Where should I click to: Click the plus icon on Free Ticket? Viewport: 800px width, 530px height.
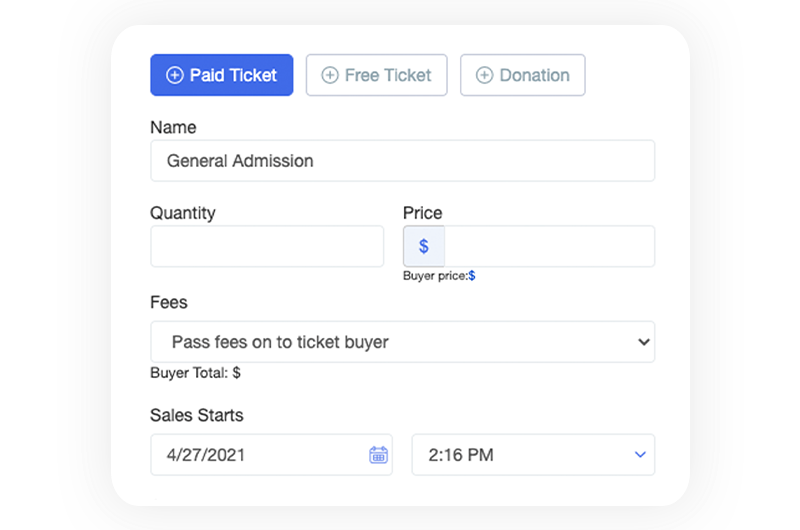329,75
